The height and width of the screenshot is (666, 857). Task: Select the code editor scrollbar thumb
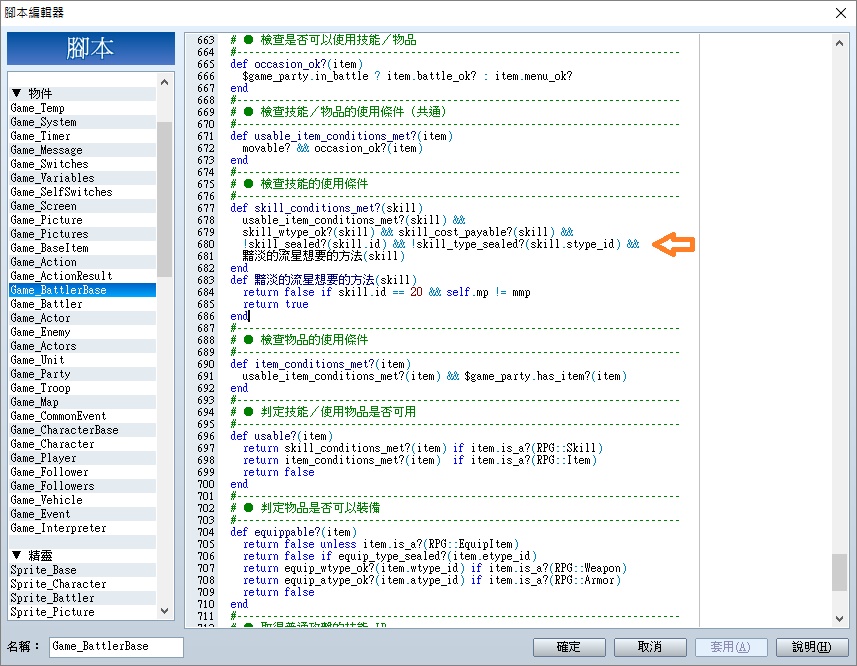(x=840, y=572)
